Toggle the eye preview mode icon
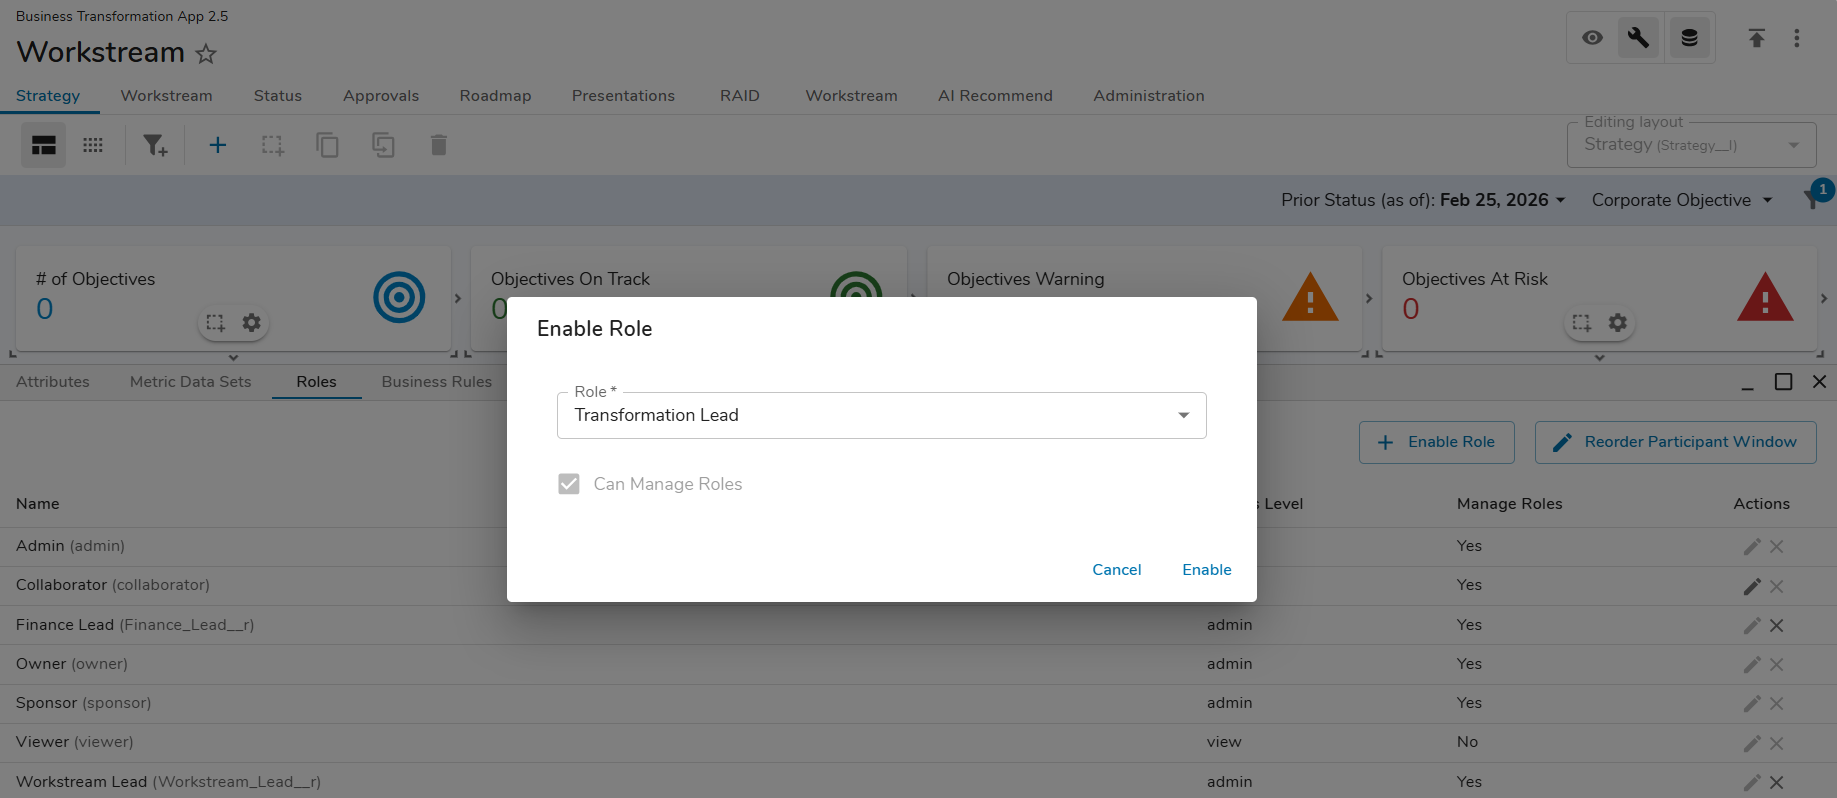Screen dimensions: 1837x798 pos(1593,38)
